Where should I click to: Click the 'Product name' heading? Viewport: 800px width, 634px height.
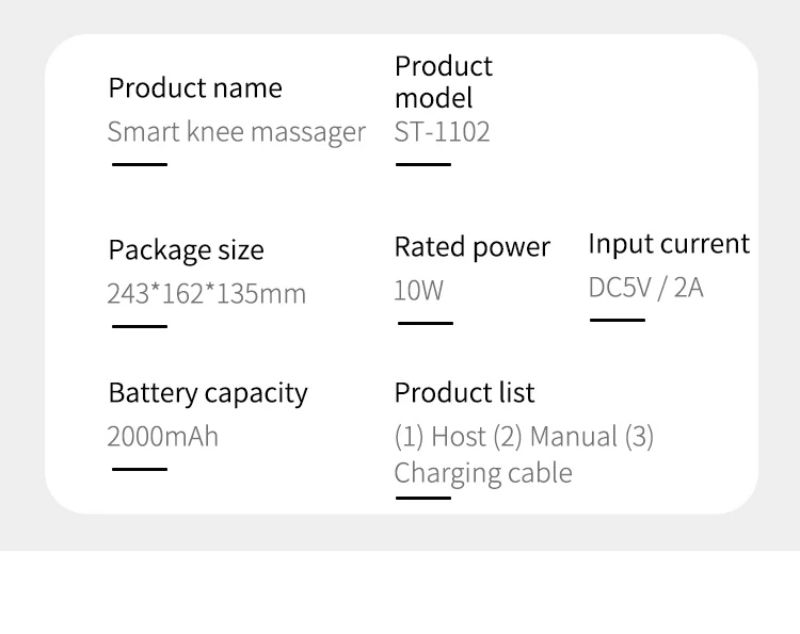[x=195, y=88]
